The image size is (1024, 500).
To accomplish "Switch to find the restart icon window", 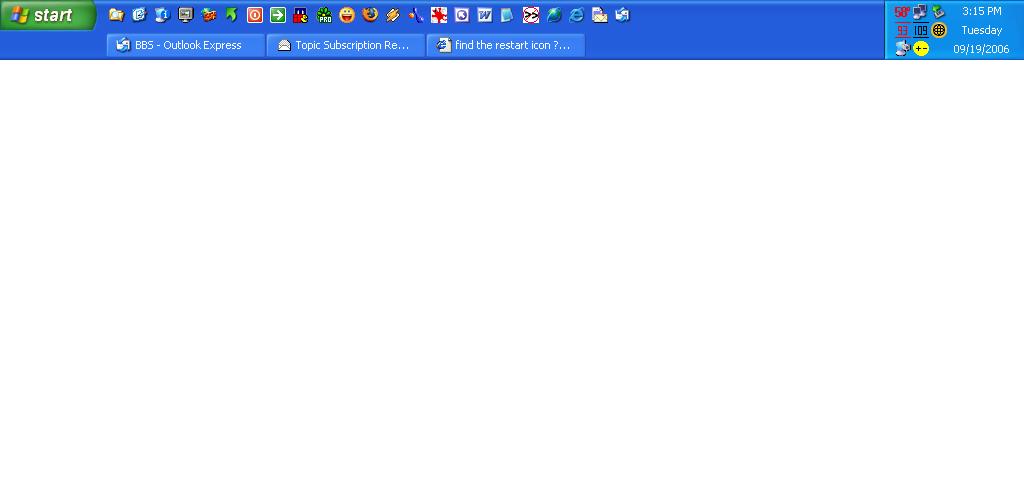I will (505, 45).
